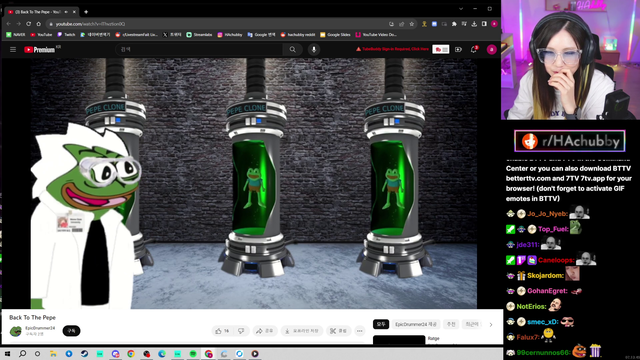Click chat username GohanEgret

pyautogui.click(x=547, y=291)
